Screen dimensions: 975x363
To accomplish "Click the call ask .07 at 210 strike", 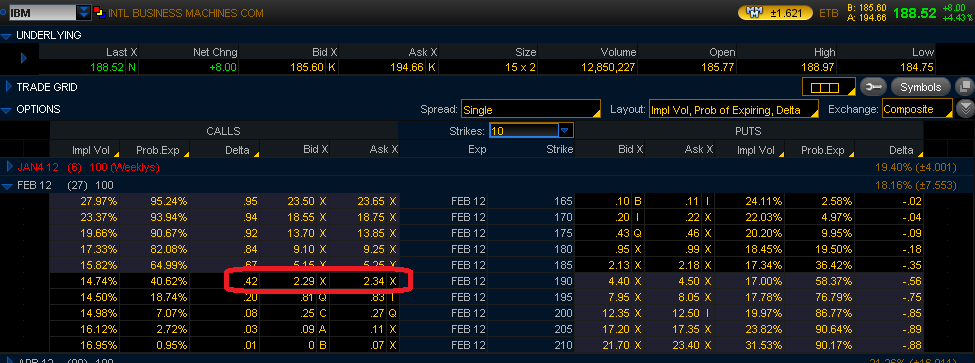I will tap(377, 346).
